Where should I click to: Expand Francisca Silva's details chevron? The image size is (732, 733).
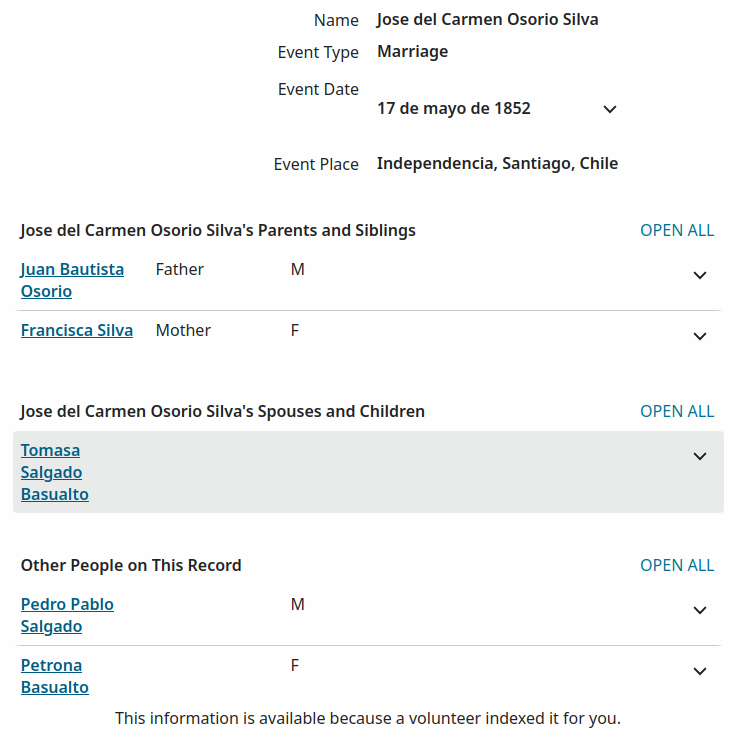[699, 336]
